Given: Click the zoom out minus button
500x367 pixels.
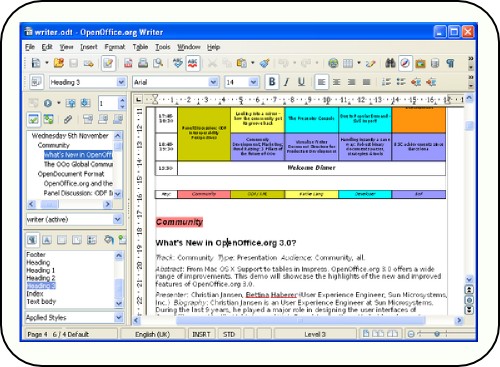Looking at the screenshot, I should coord(411,334).
